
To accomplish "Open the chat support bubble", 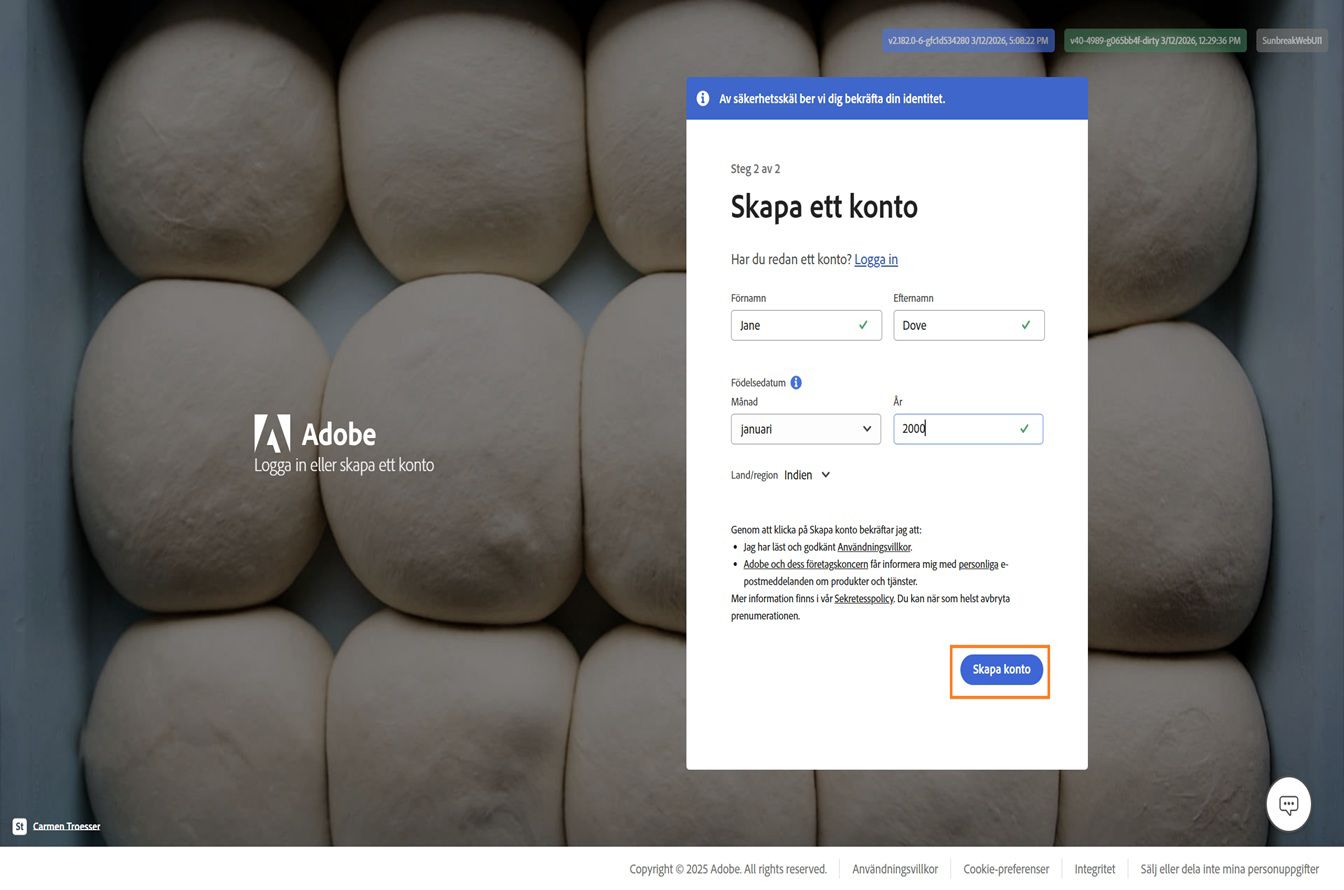I will (x=1288, y=803).
